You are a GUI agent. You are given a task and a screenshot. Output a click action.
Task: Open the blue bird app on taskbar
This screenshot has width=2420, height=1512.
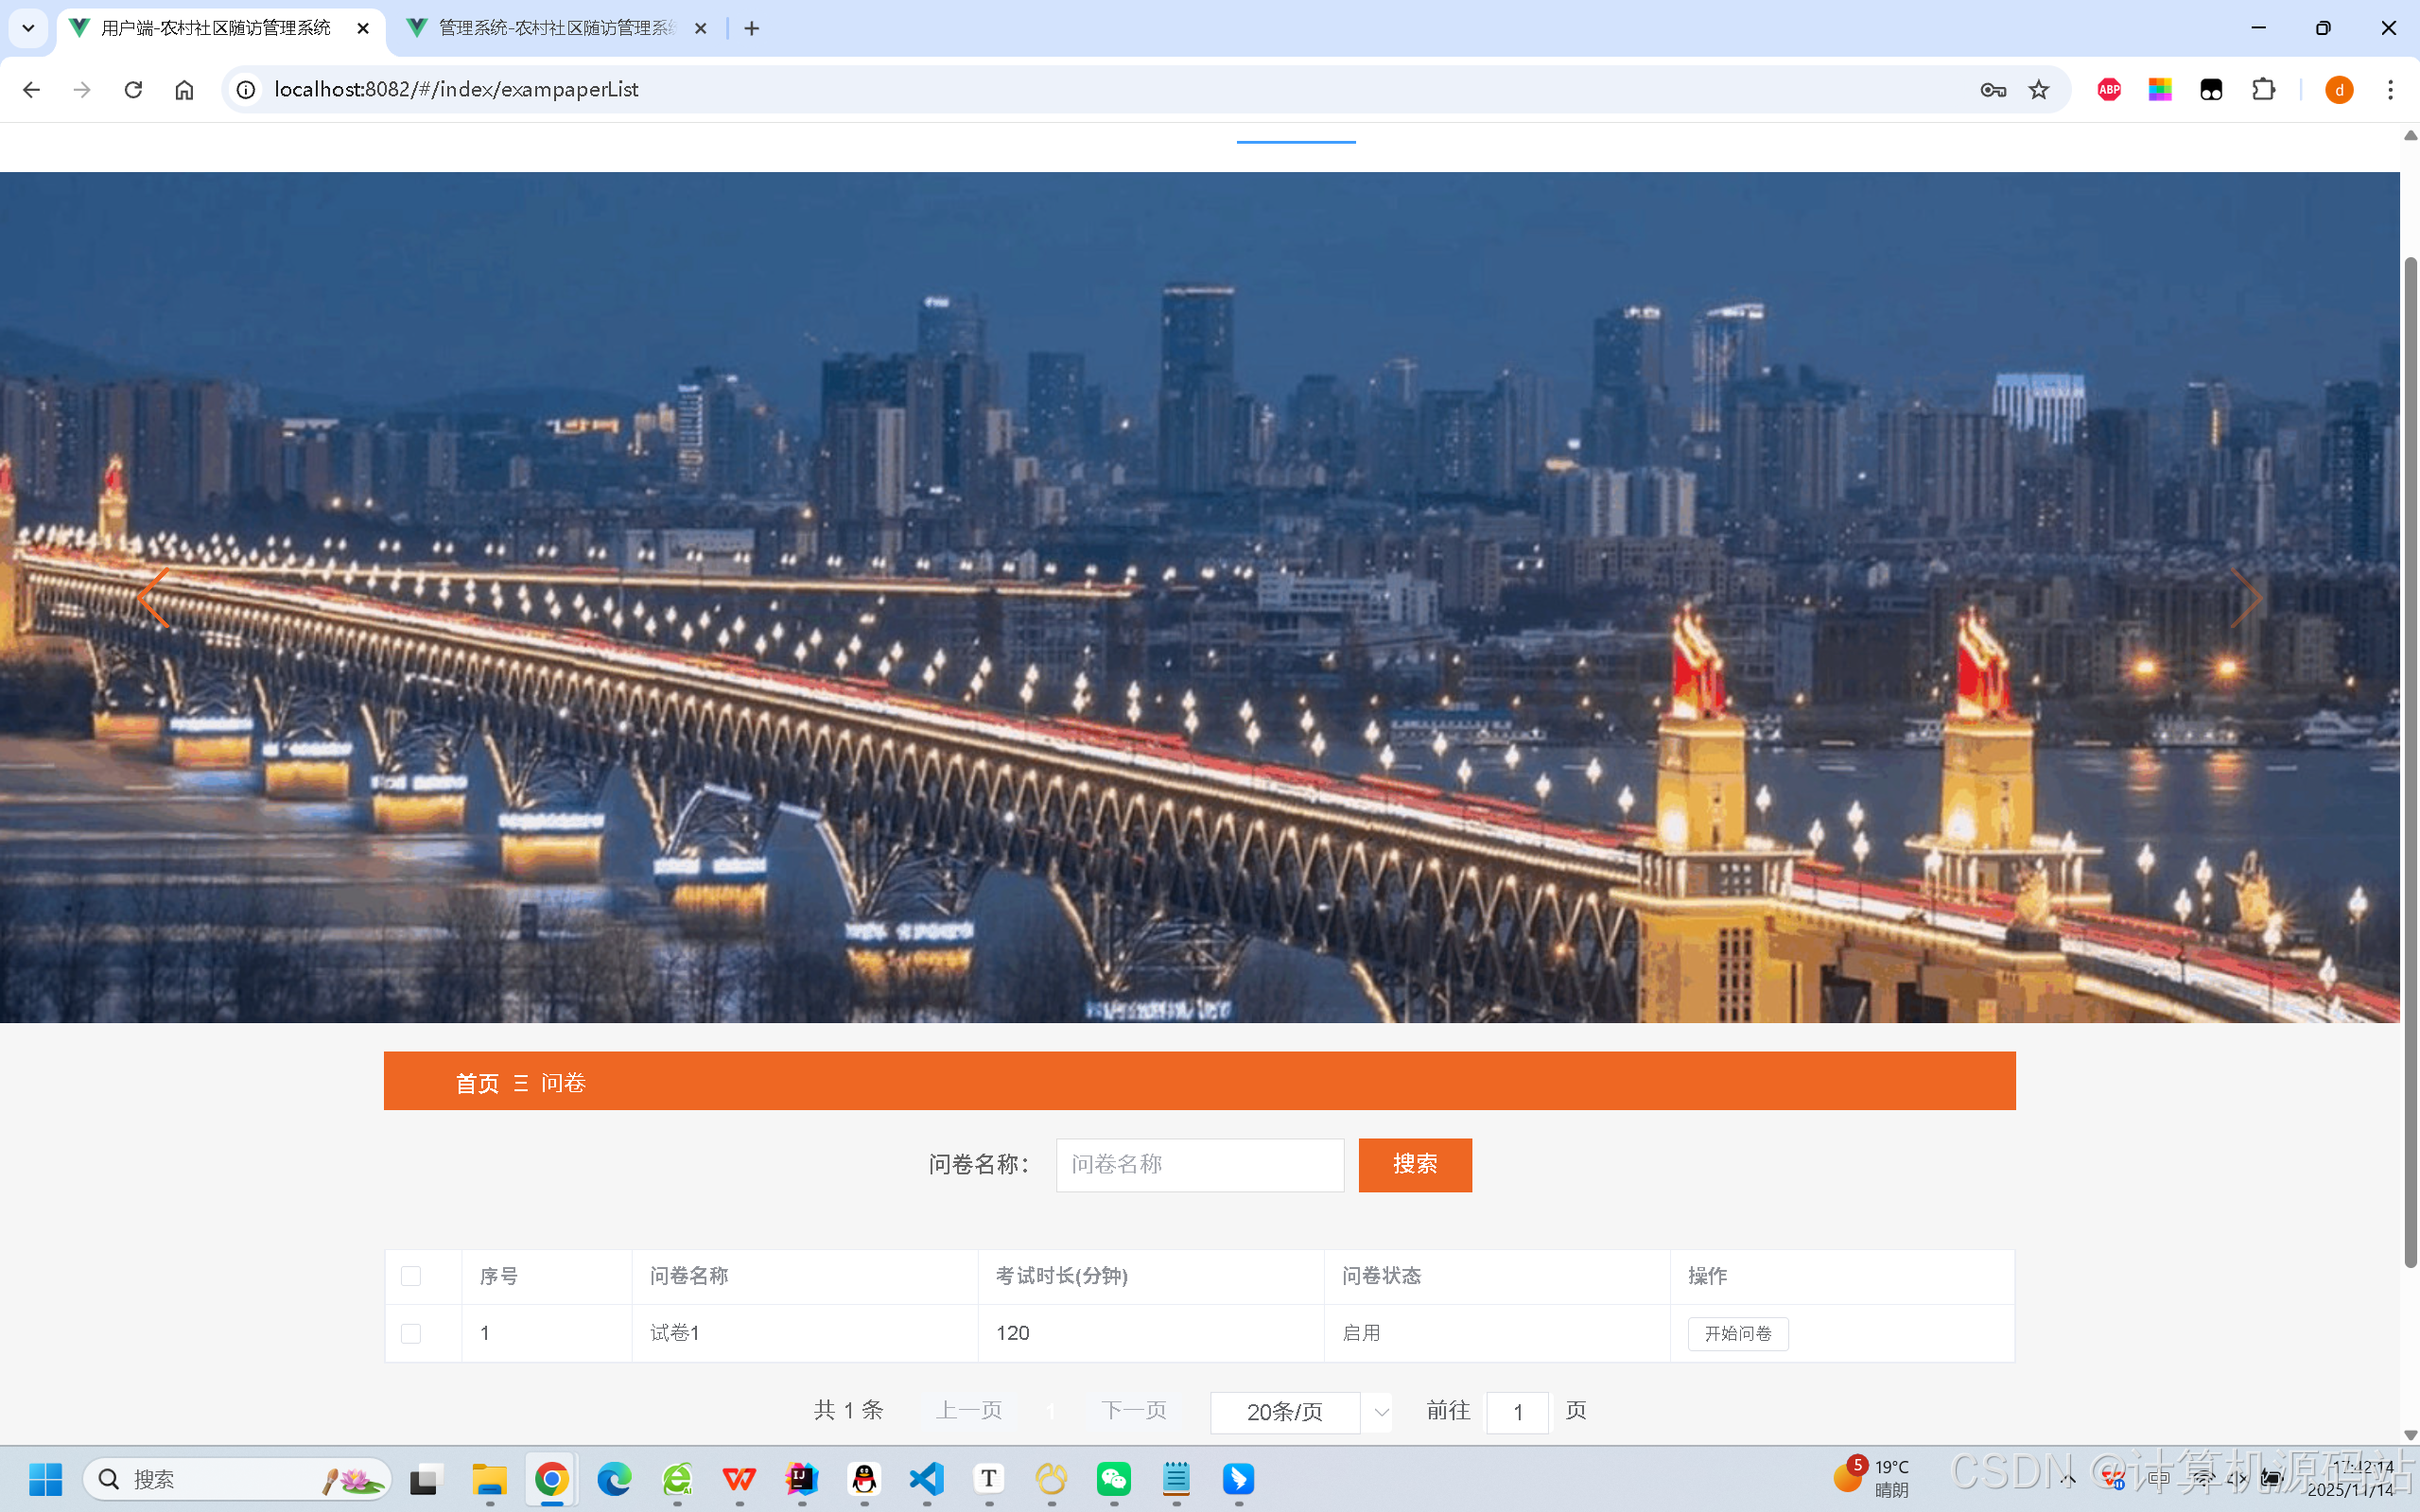pos(1239,1478)
